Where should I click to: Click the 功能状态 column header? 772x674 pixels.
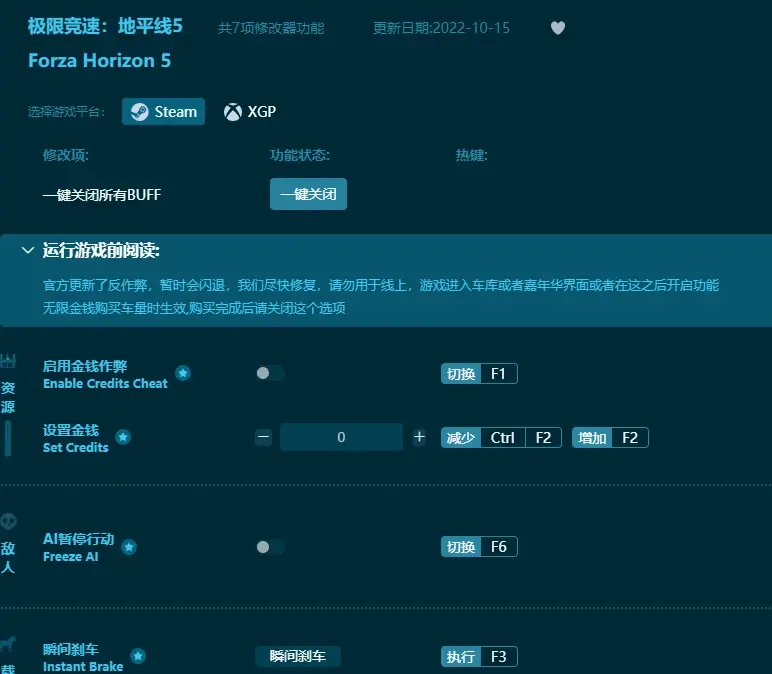(x=300, y=156)
